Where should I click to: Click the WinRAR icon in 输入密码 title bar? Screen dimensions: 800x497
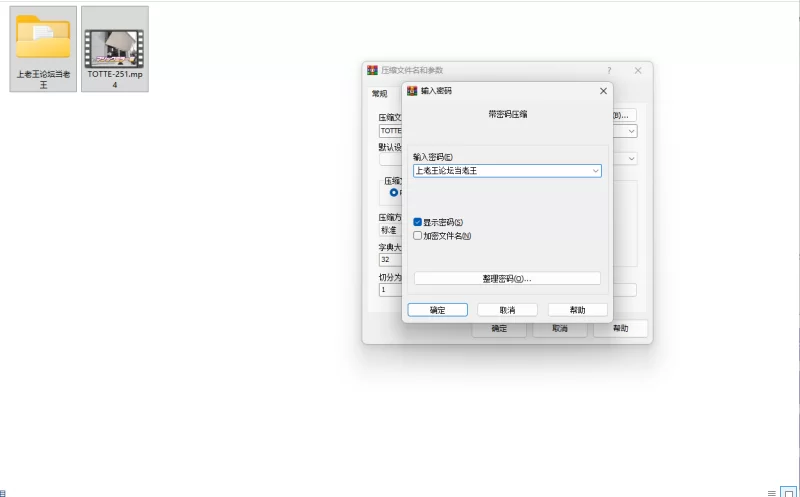(x=412, y=91)
